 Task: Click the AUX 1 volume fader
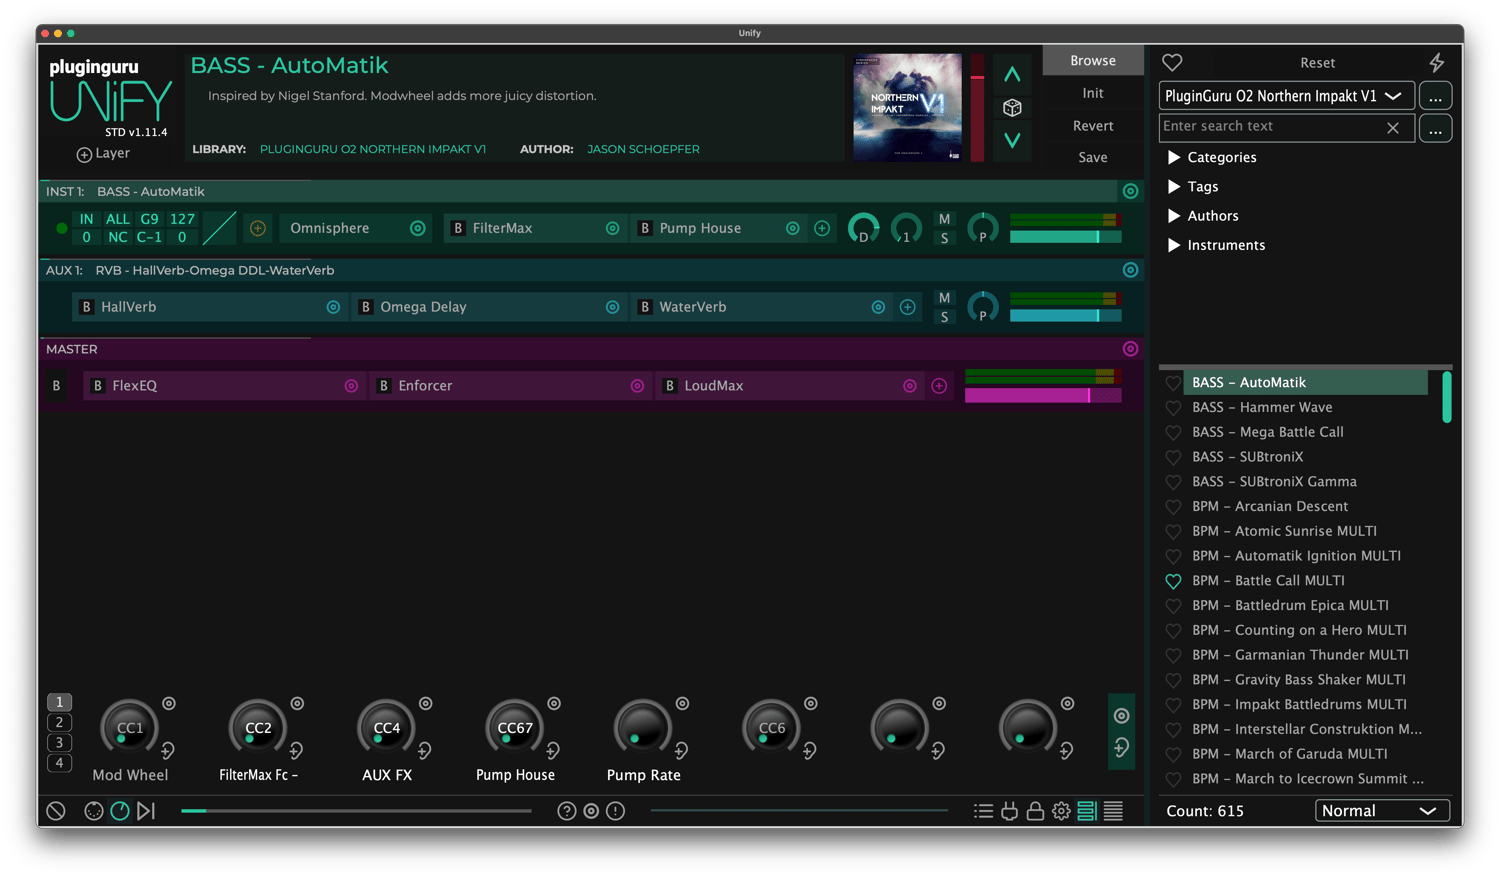click(x=1065, y=316)
